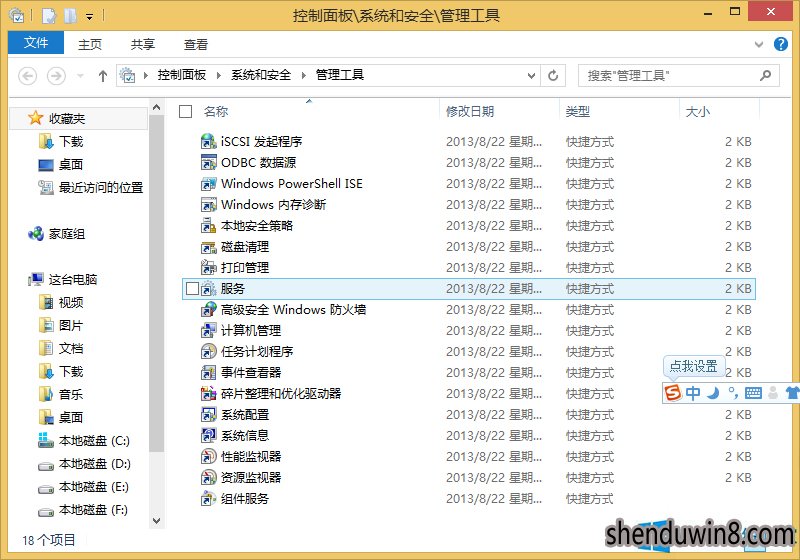Select the Windows PowerShell ISE icon
The height and width of the screenshot is (560, 800).
pos(208,183)
